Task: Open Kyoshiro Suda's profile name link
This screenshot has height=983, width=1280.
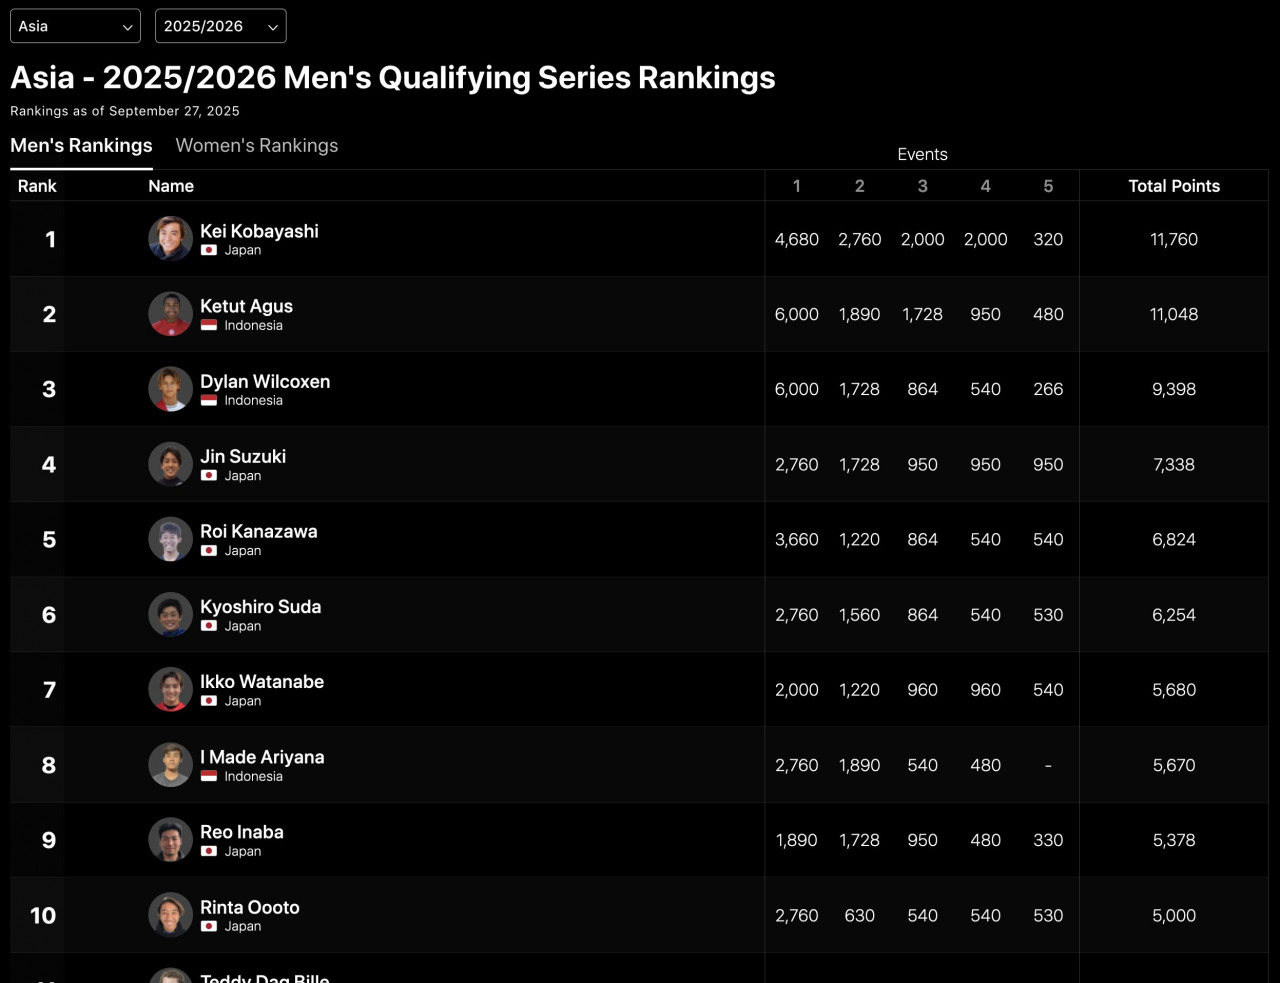Action: [x=260, y=607]
